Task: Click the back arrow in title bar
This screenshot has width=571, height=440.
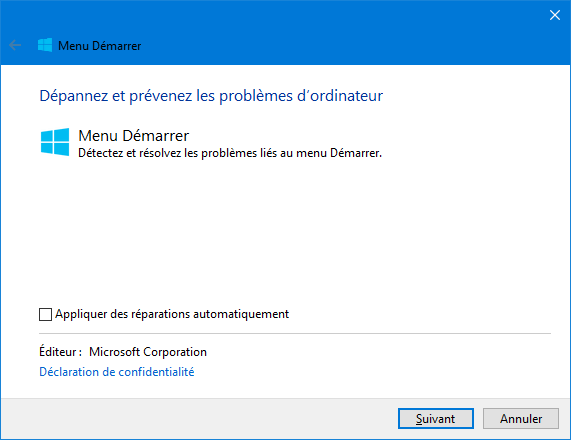Action: [15, 45]
